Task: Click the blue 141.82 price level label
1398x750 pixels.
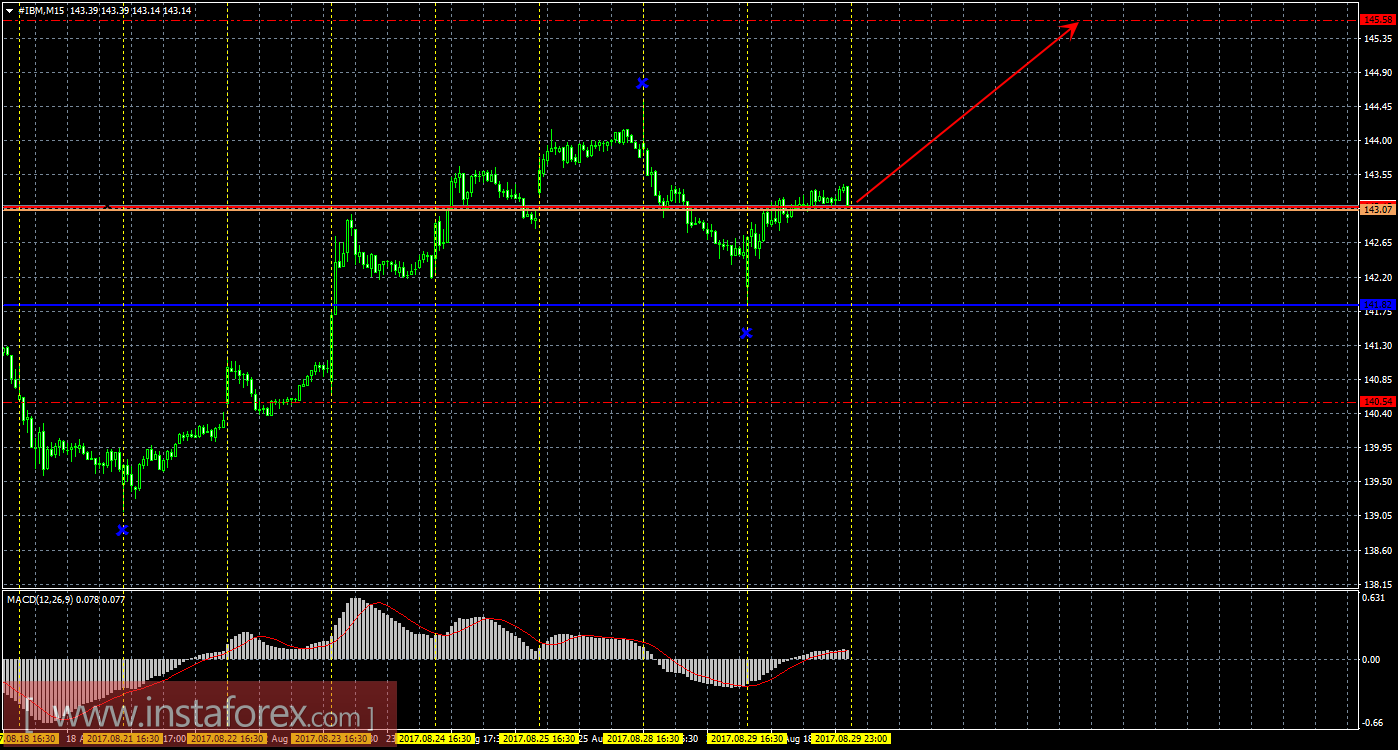Action: (1378, 304)
